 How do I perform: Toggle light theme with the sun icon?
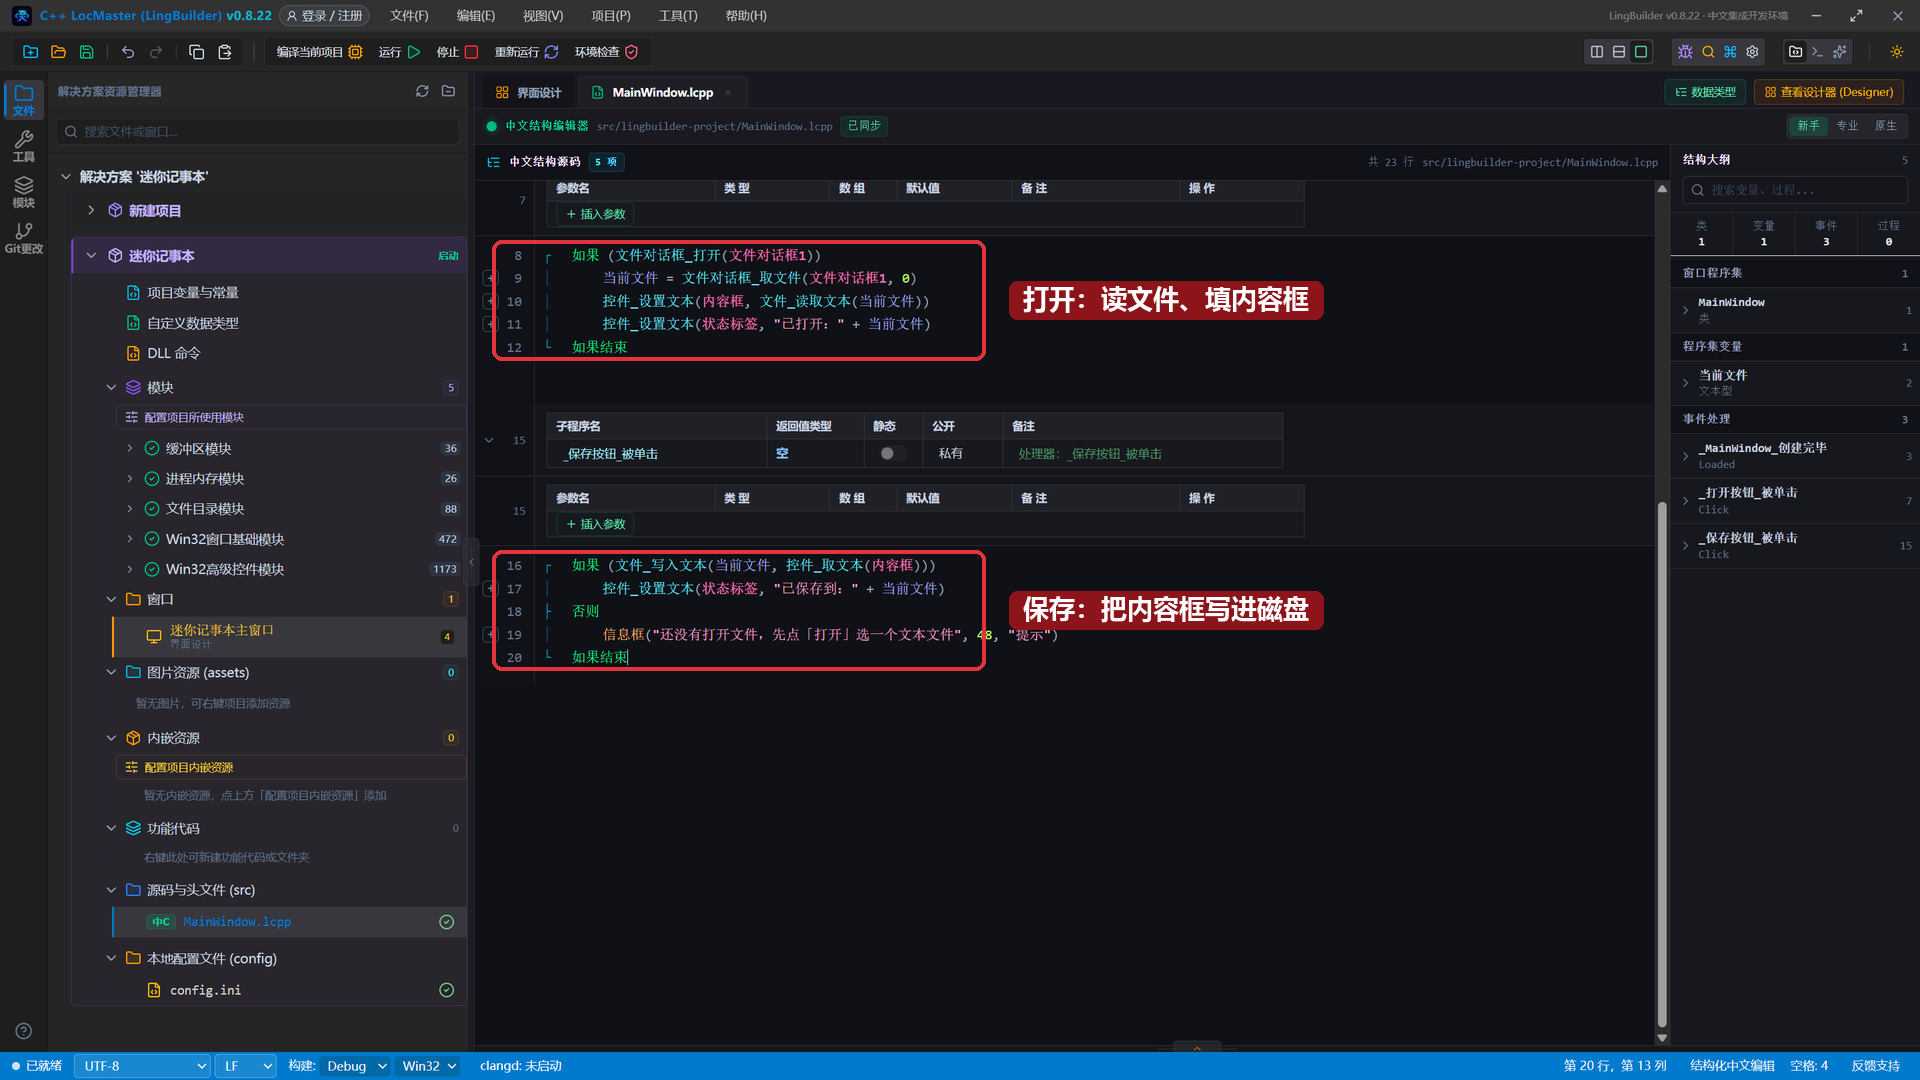coord(1896,52)
